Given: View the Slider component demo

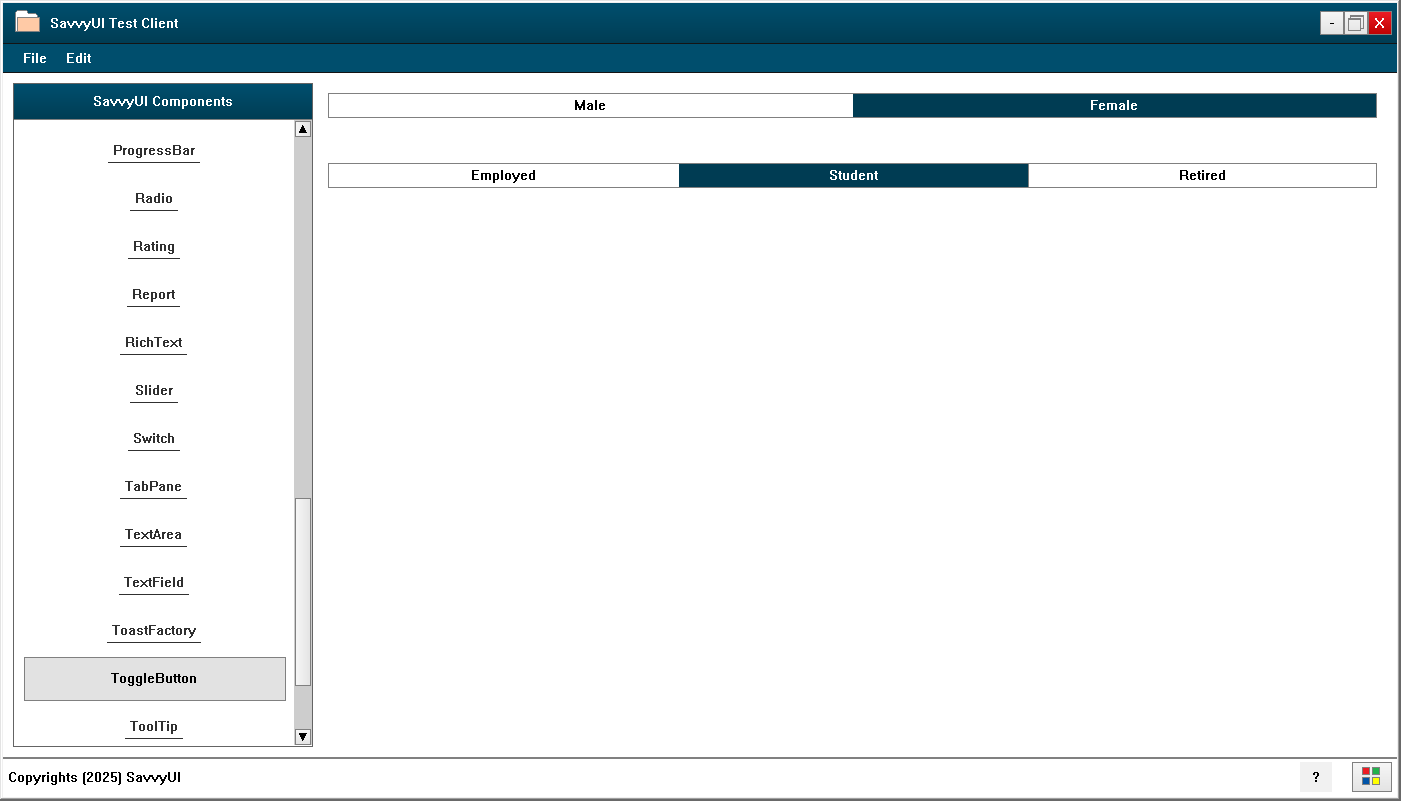Looking at the screenshot, I should 153,390.
